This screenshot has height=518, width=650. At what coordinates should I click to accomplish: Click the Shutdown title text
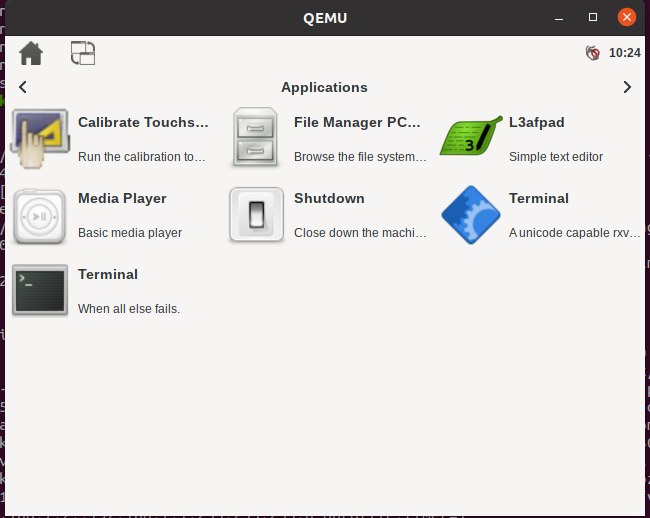pos(329,198)
